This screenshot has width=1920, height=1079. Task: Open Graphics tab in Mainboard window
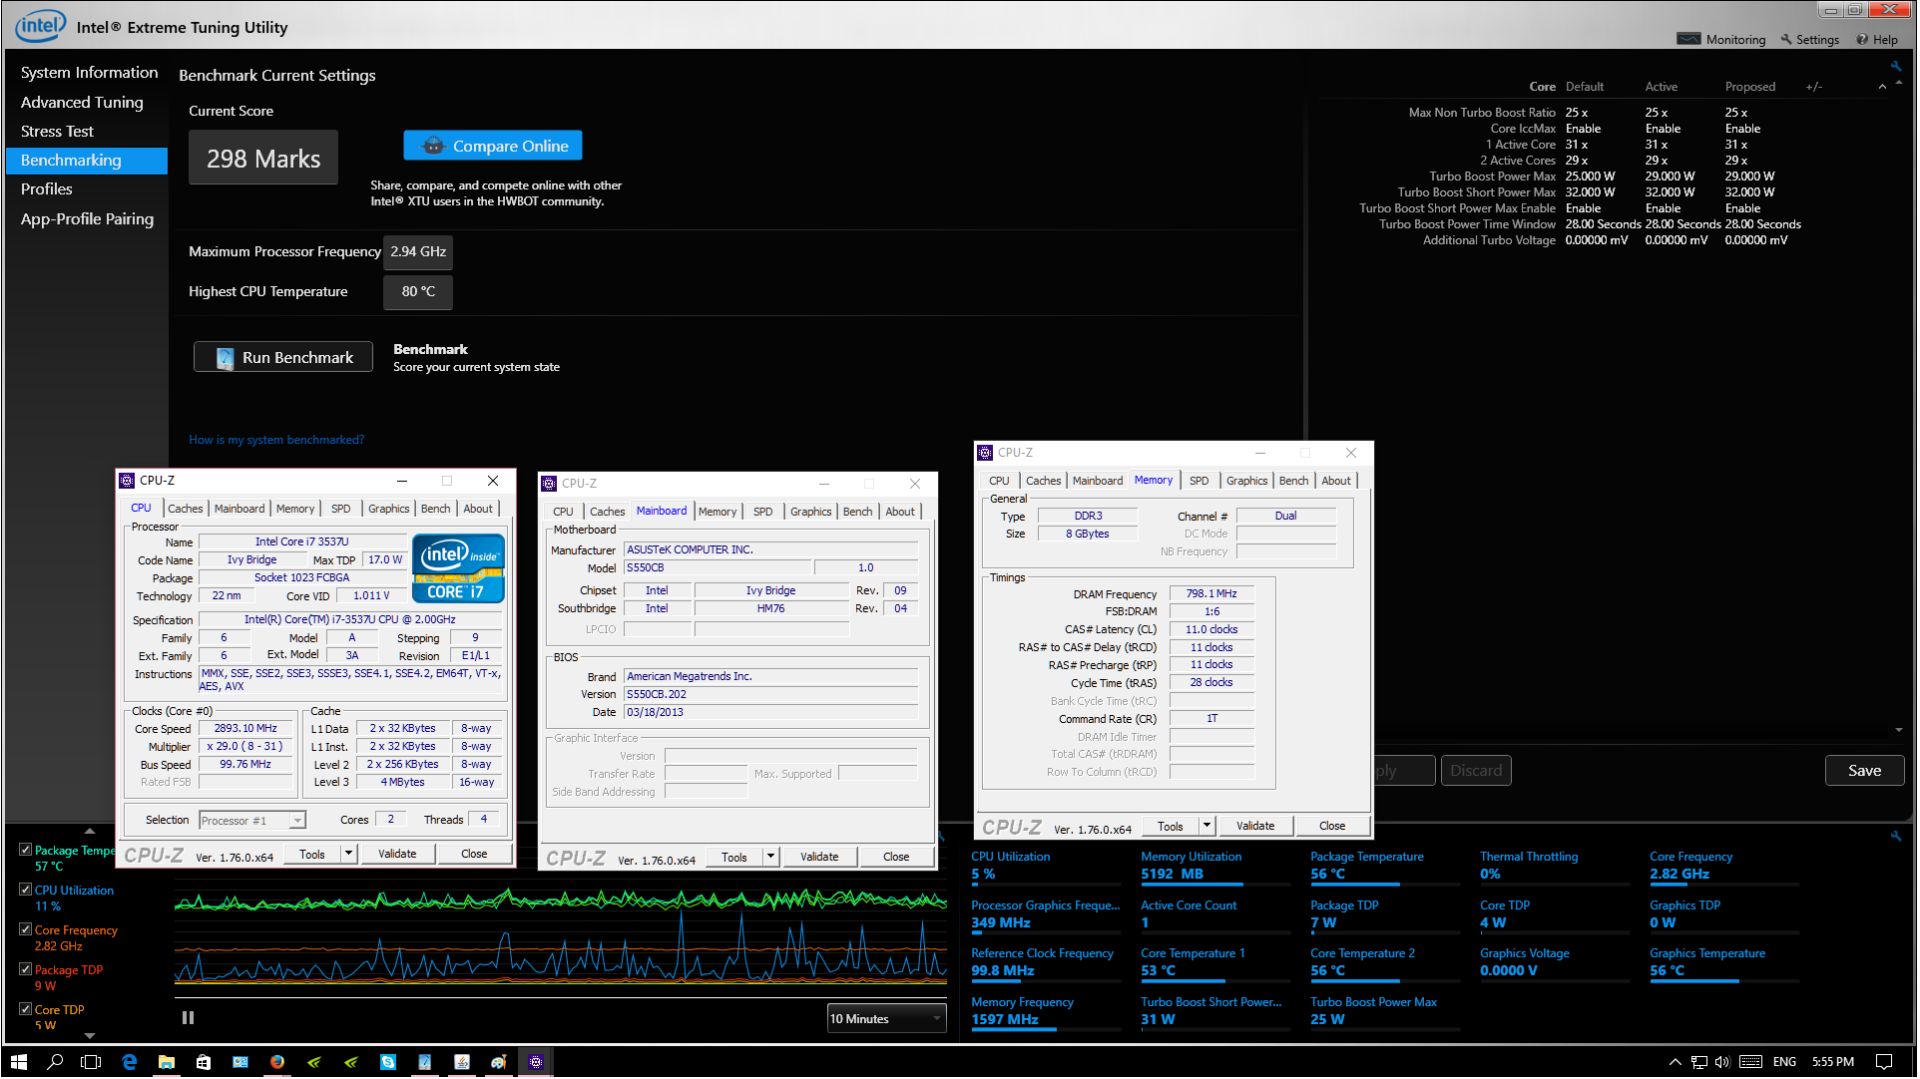pos(810,511)
